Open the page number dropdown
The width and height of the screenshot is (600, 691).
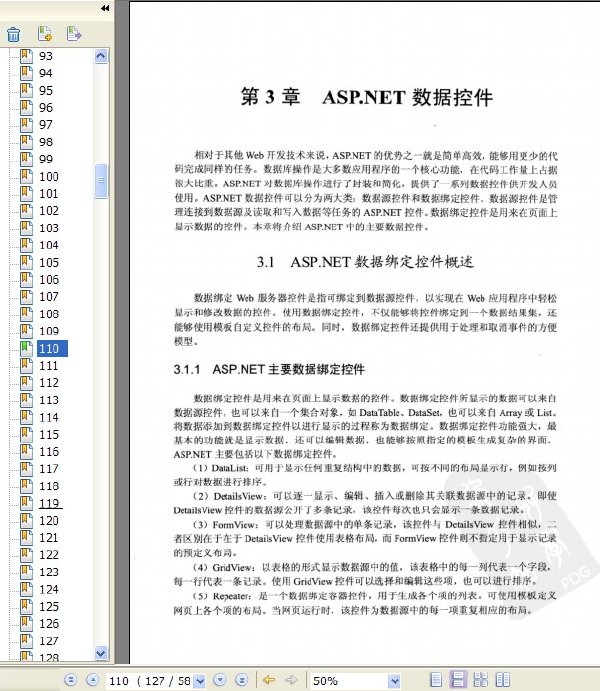[200, 681]
